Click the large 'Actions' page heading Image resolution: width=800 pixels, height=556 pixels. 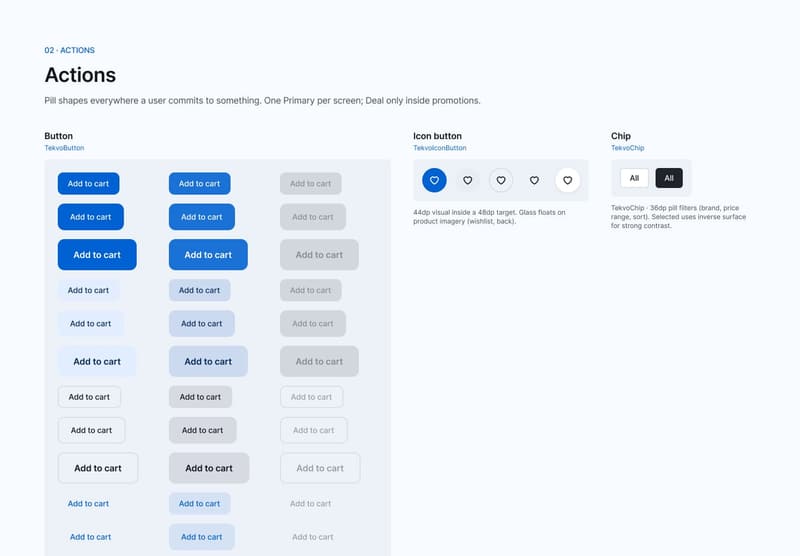click(80, 75)
